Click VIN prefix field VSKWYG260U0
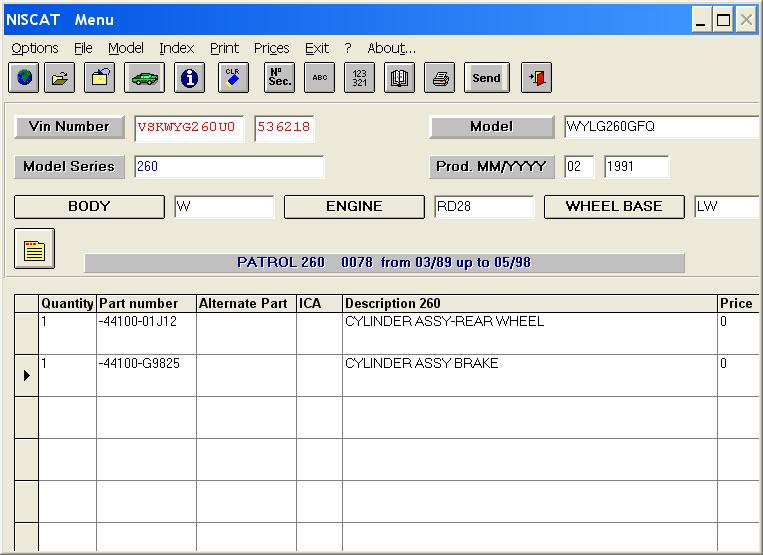The width and height of the screenshot is (763, 555). [x=189, y=128]
